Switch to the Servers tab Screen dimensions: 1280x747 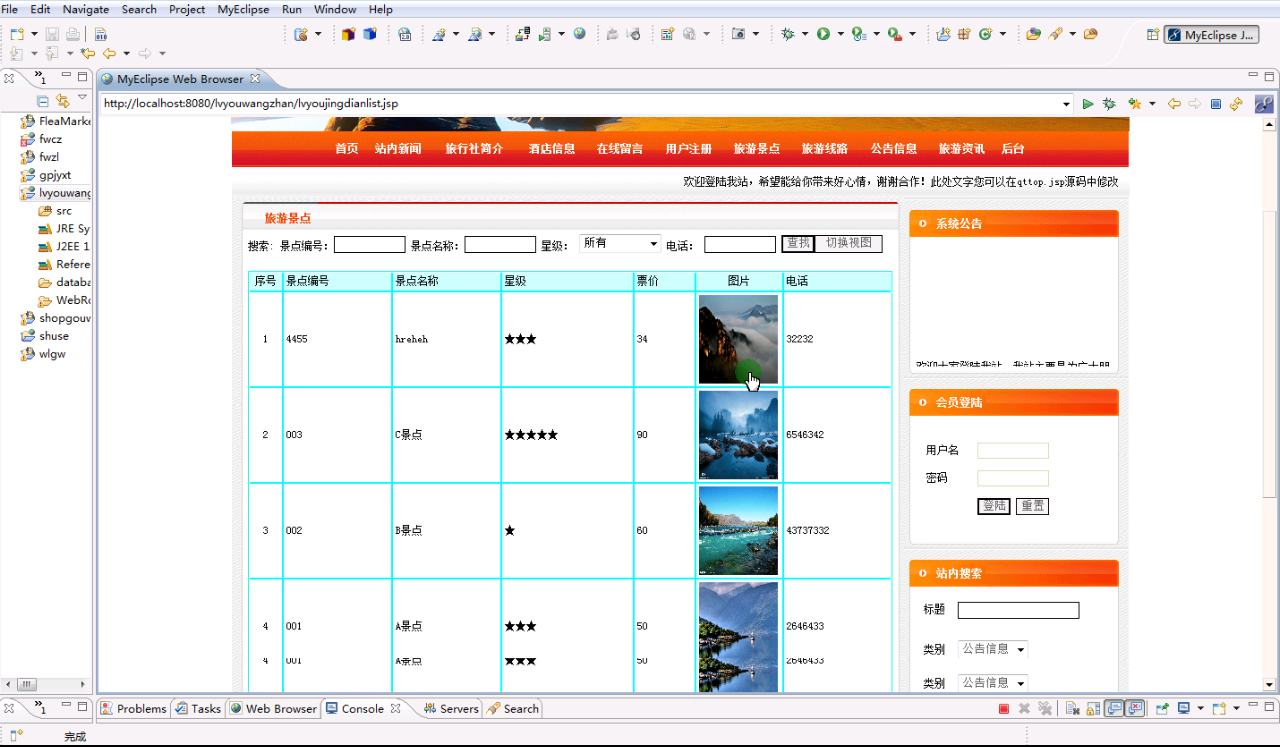pos(451,709)
